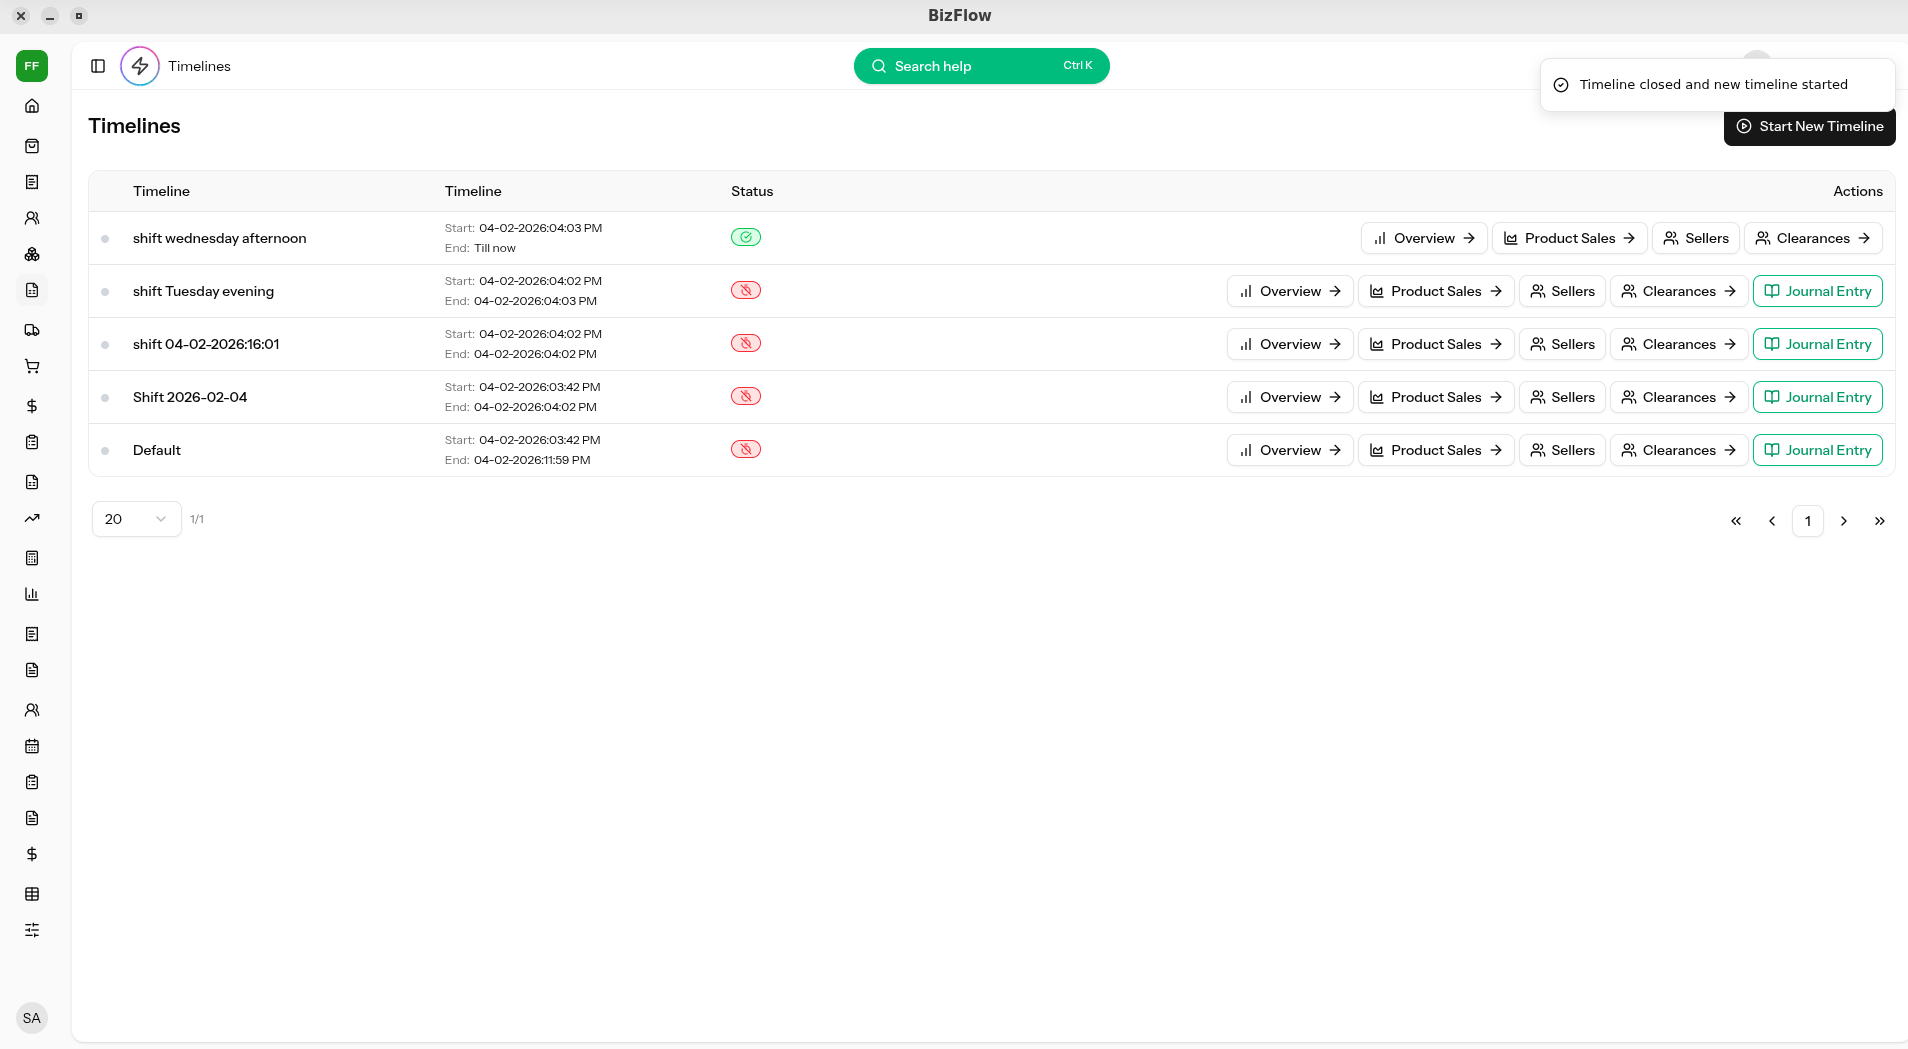Image resolution: width=1908 pixels, height=1049 pixels.
Task: Open the delivery truck section in the sidebar
Action: (x=32, y=330)
